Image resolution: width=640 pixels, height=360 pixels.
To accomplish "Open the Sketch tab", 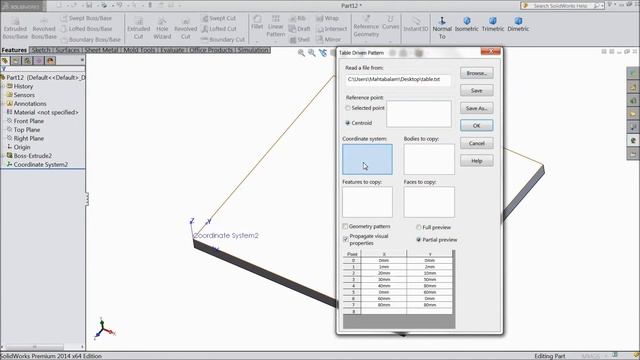I will coord(41,50).
